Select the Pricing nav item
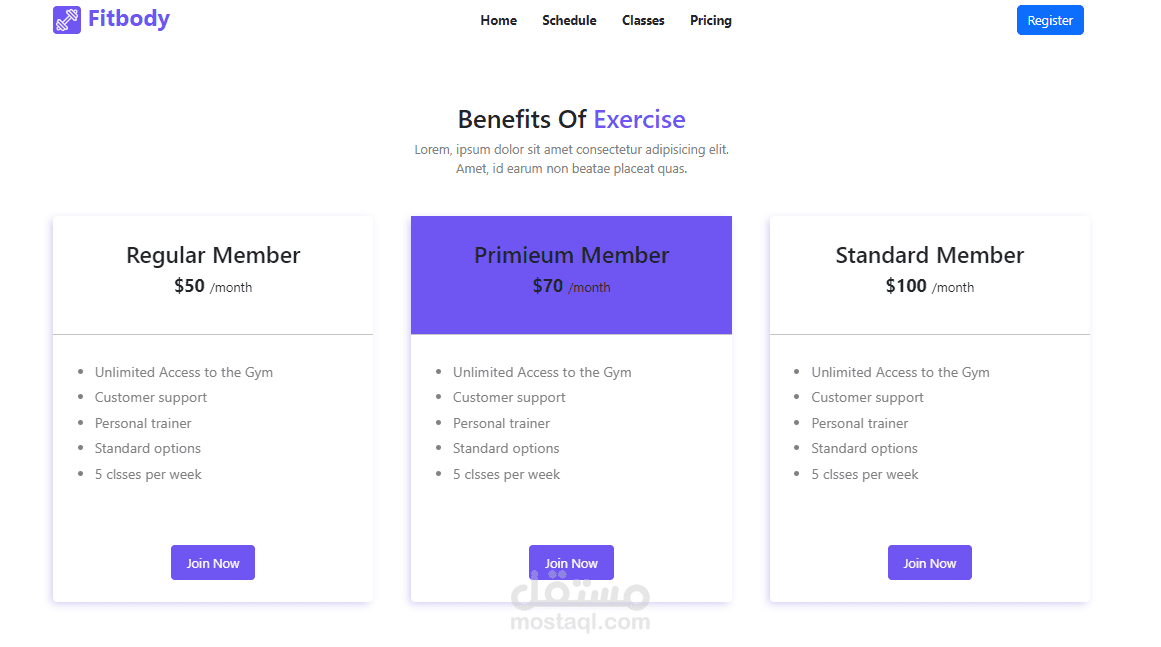Screen dimensions: 1161x647 coord(711,21)
